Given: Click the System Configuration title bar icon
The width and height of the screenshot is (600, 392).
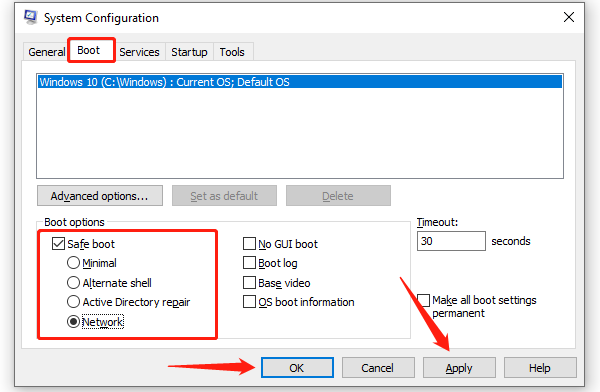Looking at the screenshot, I should [31, 17].
